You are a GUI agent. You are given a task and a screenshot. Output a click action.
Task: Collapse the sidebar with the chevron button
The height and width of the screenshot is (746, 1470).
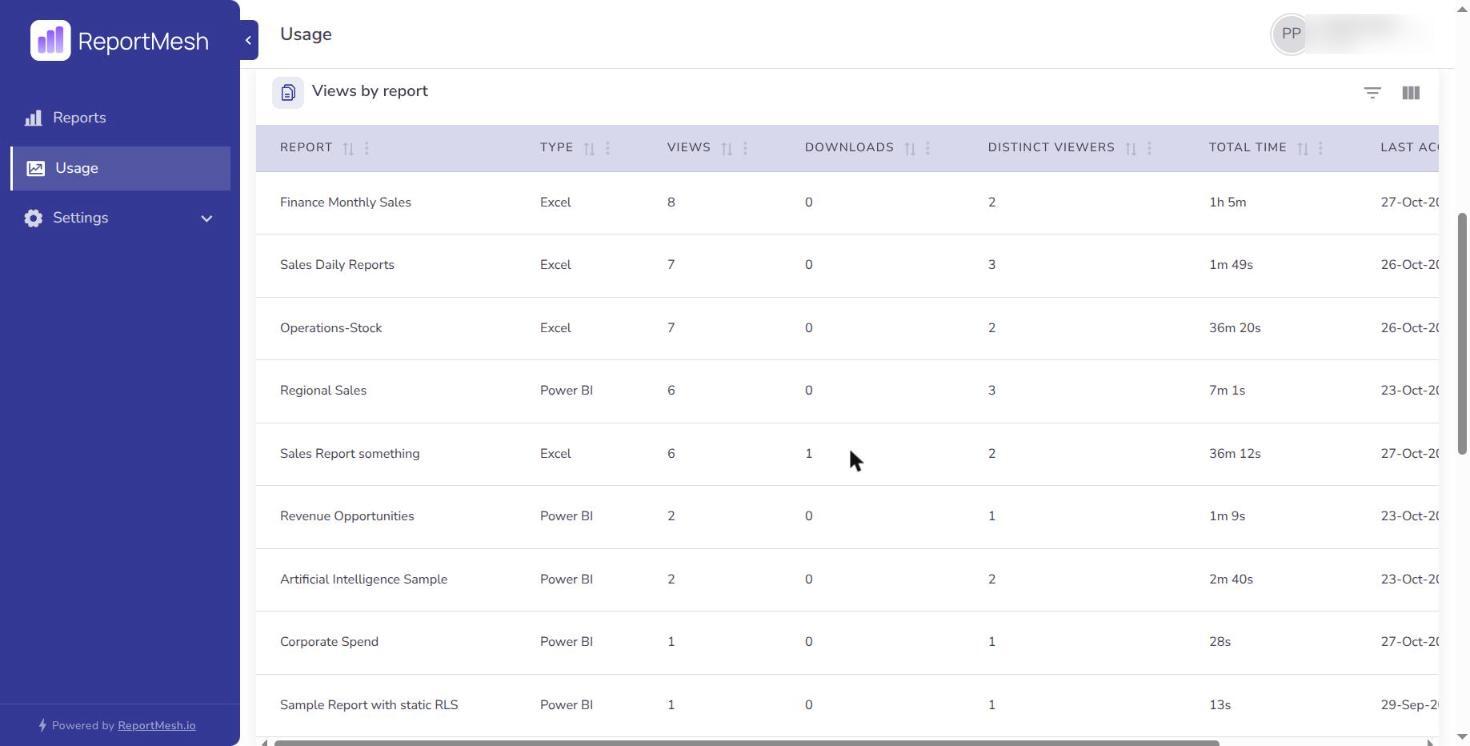(x=248, y=40)
